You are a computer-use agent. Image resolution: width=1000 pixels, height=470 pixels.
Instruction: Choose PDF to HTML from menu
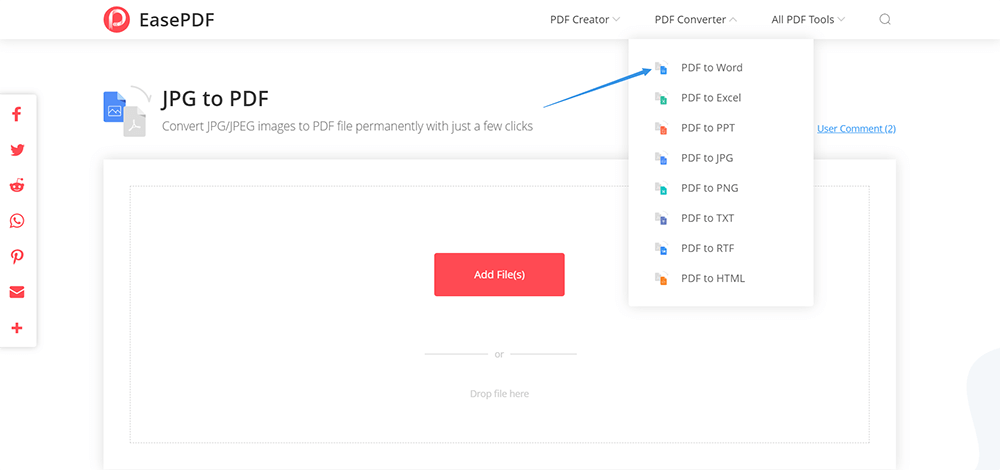[x=712, y=278]
